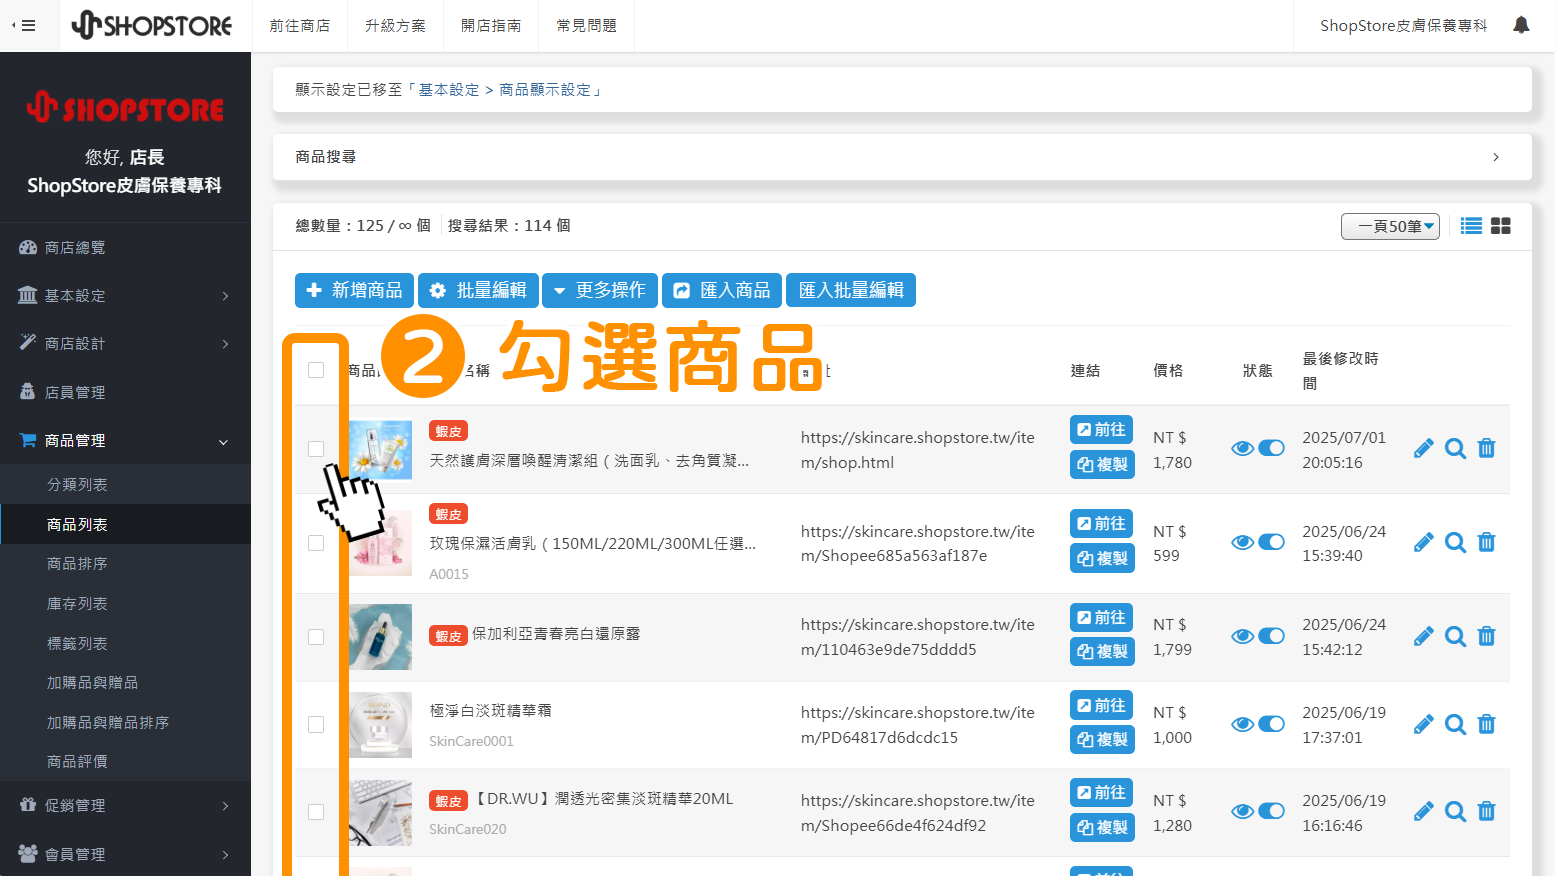Collapse 商品管理 sidebar menu
The width and height of the screenshot is (1557, 876).
click(x=125, y=441)
